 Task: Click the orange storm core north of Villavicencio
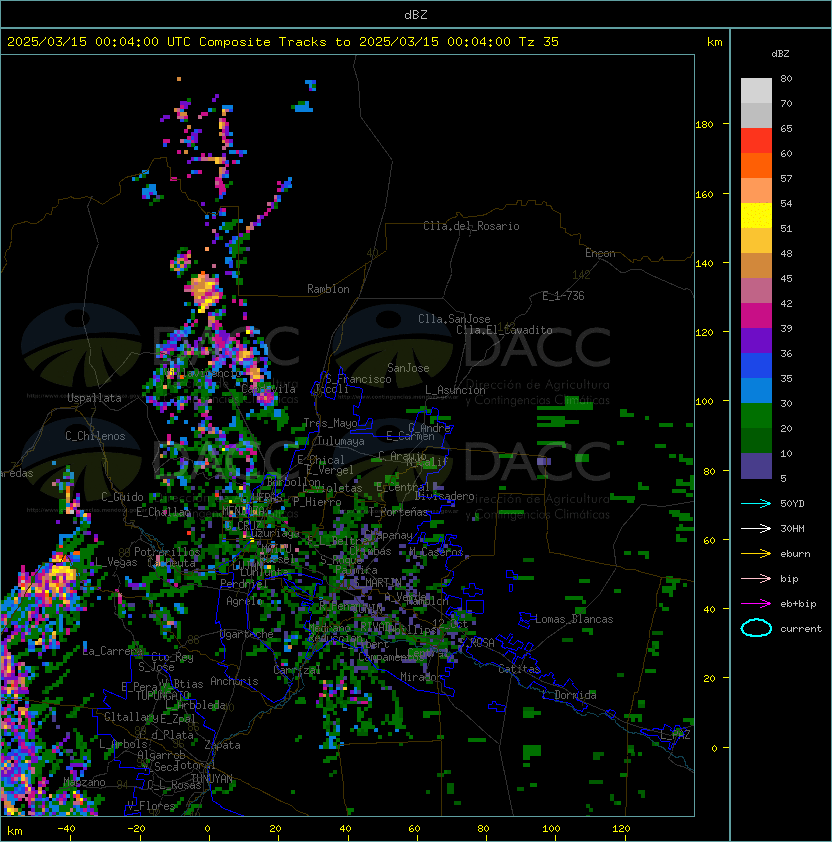[x=203, y=291]
